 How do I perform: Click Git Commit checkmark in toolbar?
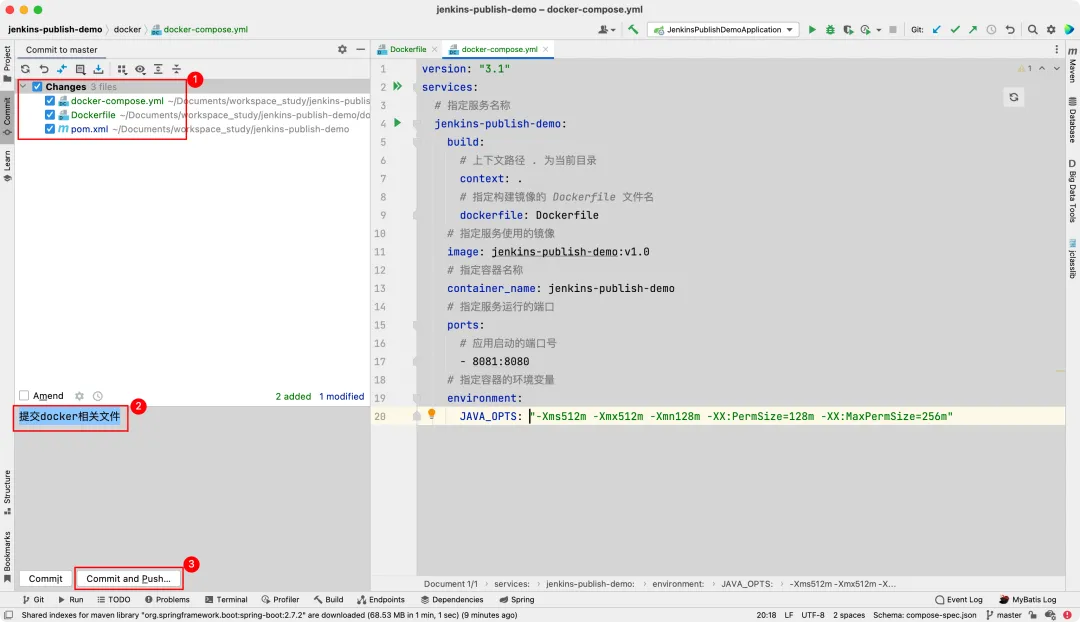955,30
